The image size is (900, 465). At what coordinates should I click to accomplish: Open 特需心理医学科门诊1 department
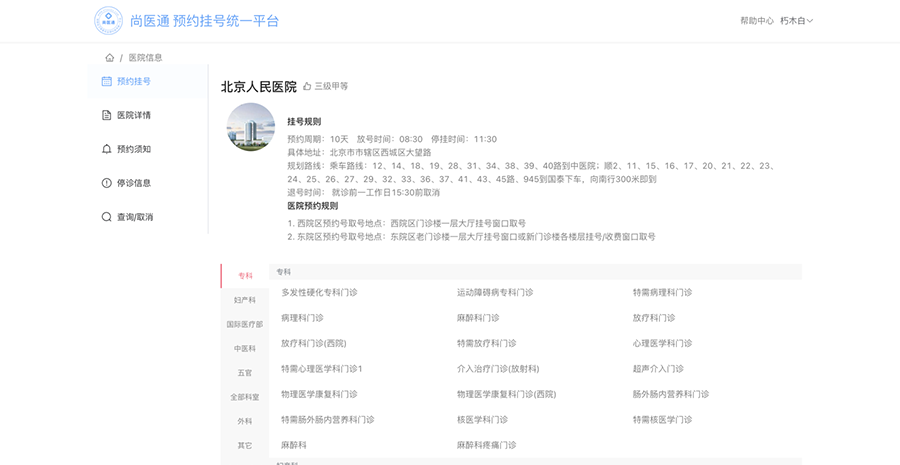pyautogui.click(x=322, y=369)
